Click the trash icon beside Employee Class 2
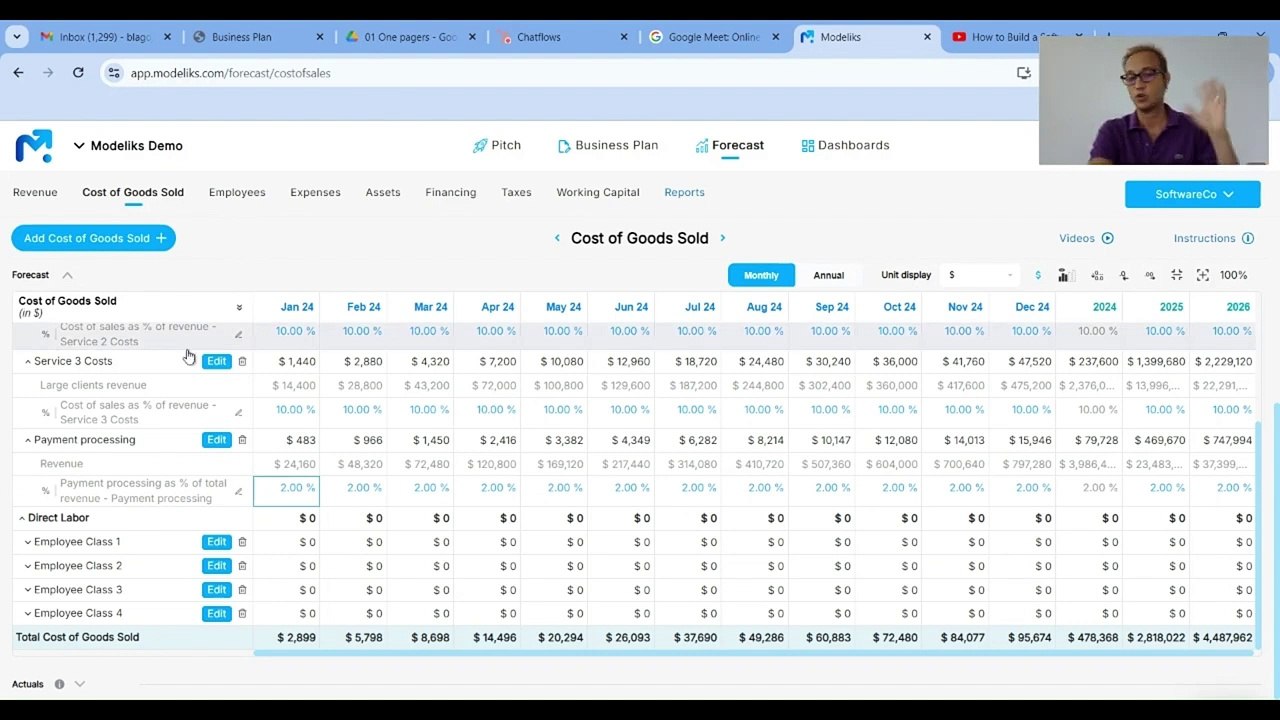The image size is (1280, 720). point(242,566)
